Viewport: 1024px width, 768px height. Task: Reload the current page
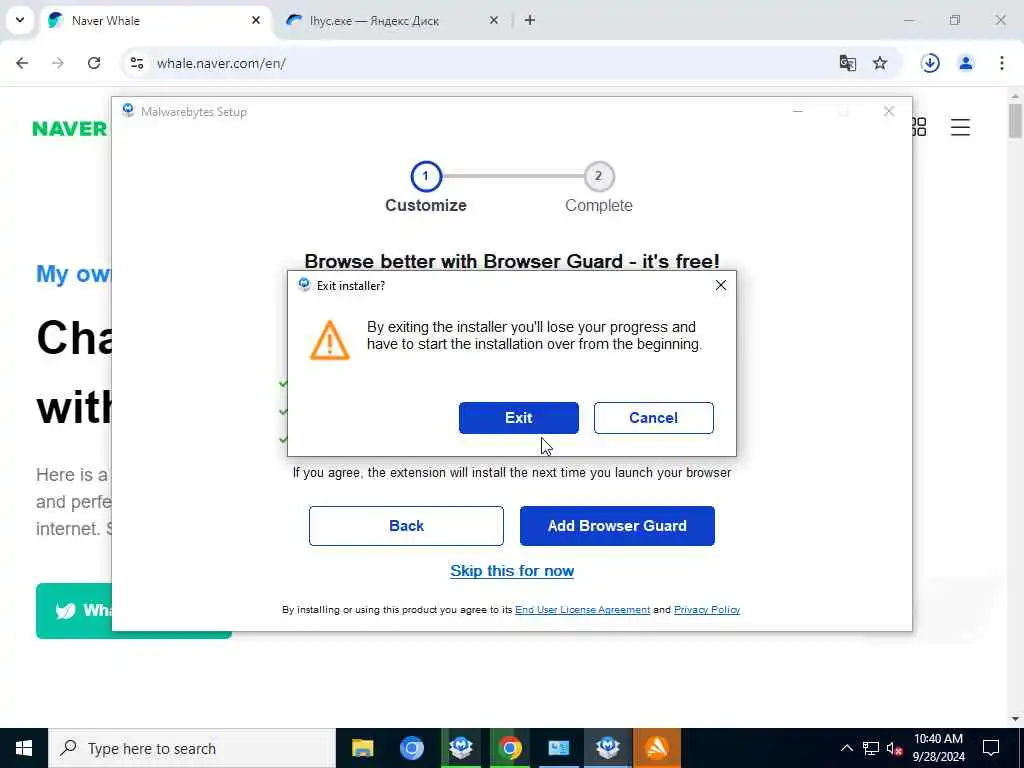point(94,63)
